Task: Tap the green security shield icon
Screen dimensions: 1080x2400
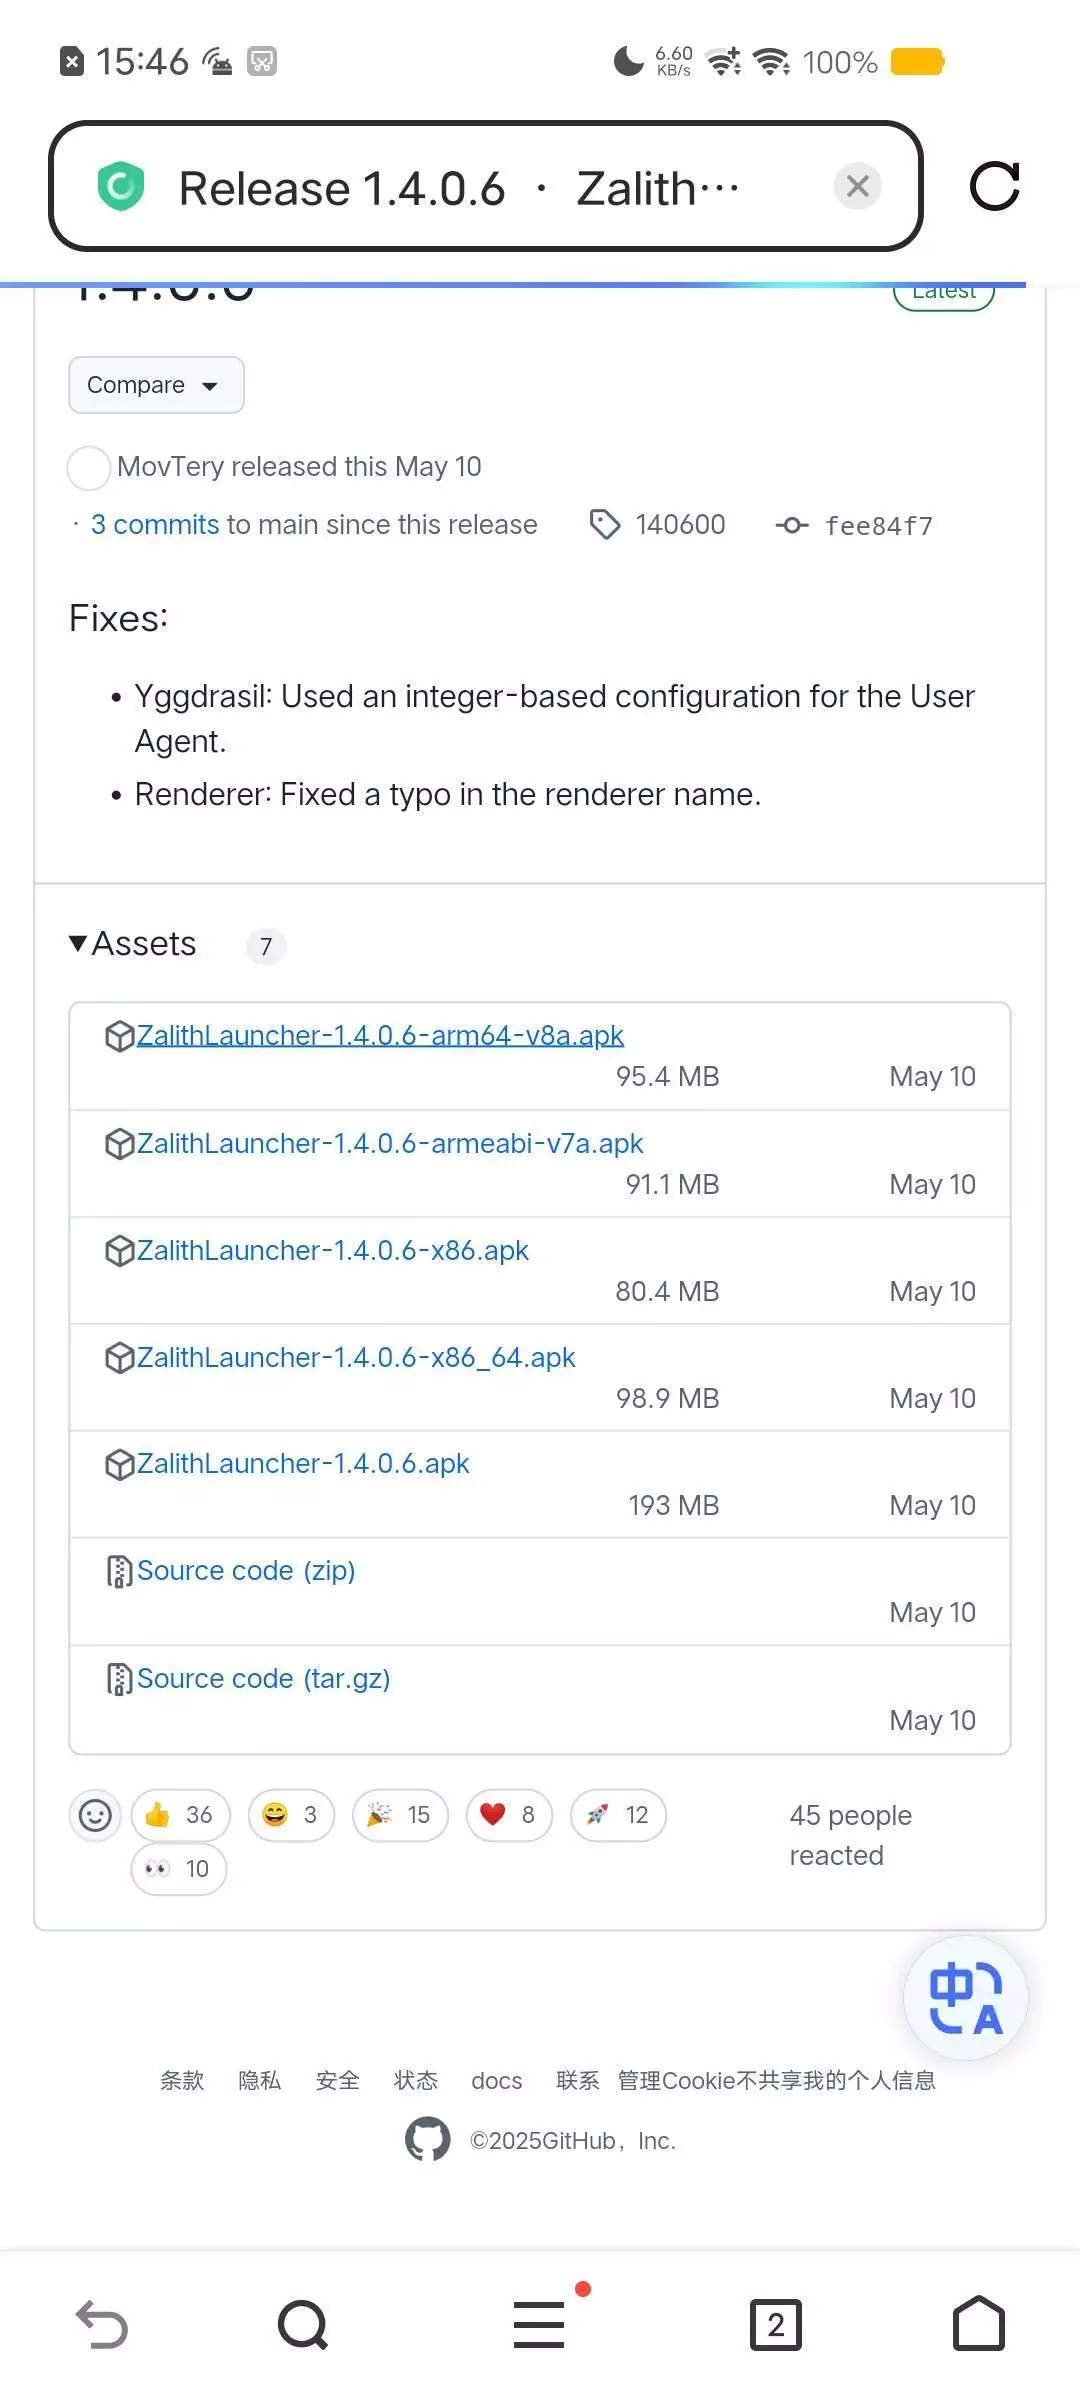Action: (x=121, y=186)
